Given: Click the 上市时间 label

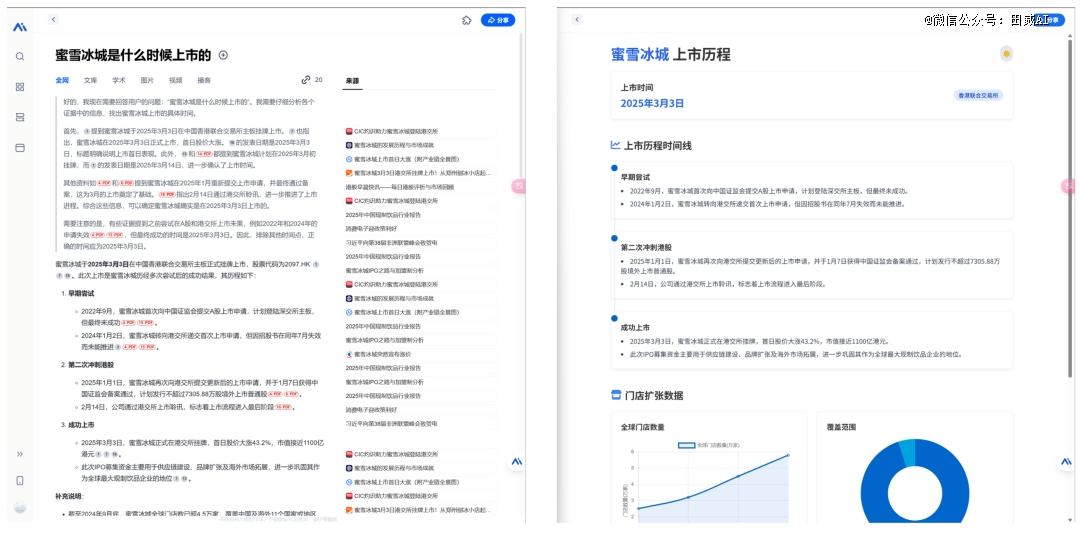Looking at the screenshot, I should [637, 87].
